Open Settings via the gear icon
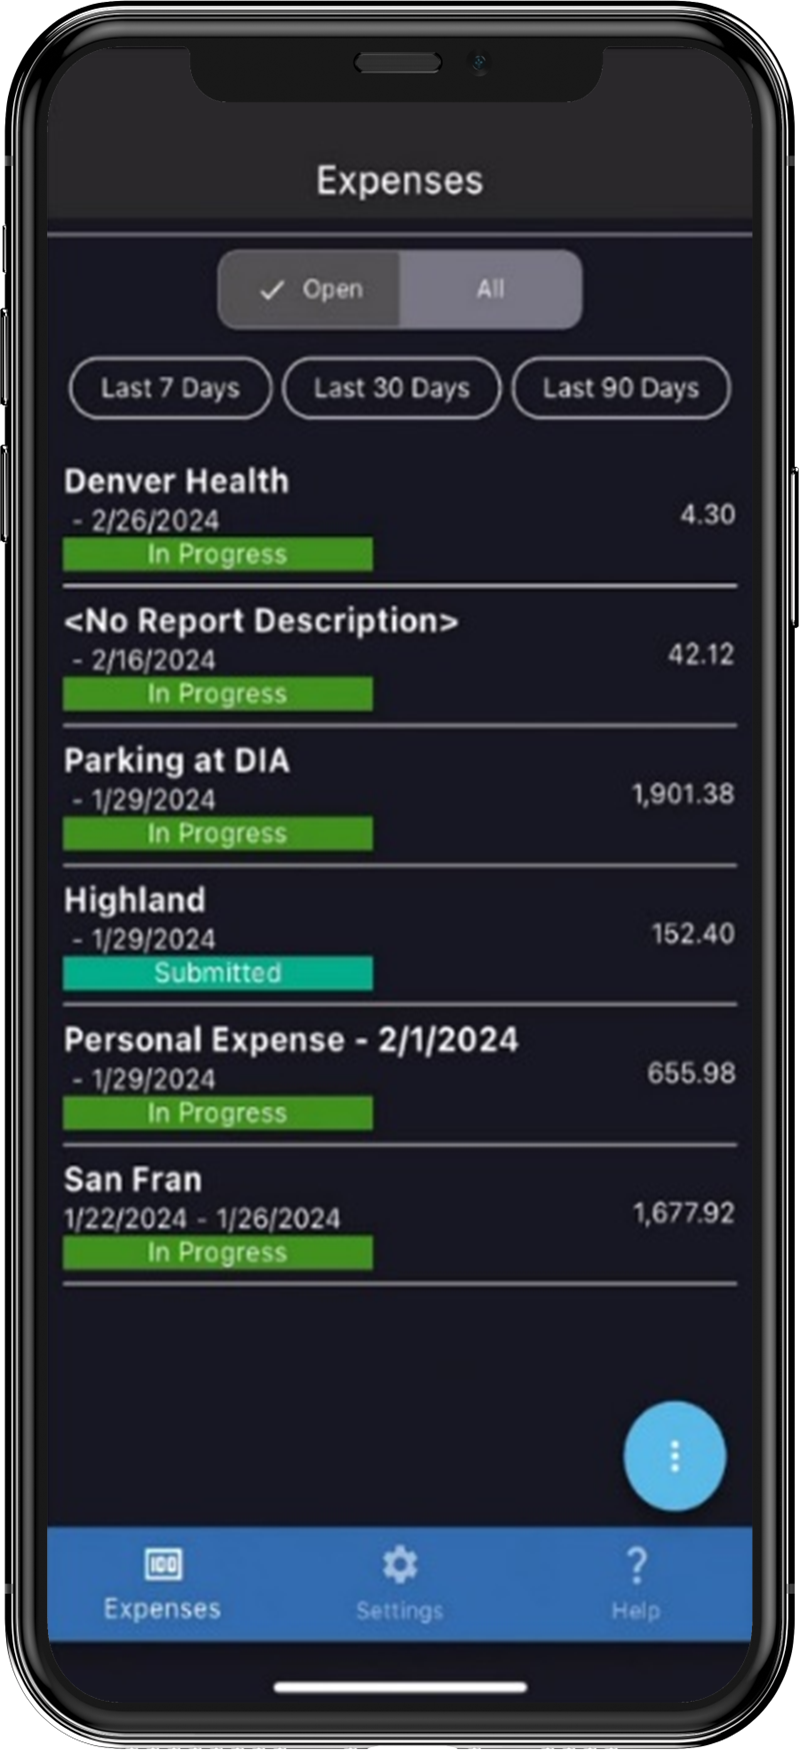Image resolution: width=800 pixels, height=1750 pixels. pos(399,1564)
